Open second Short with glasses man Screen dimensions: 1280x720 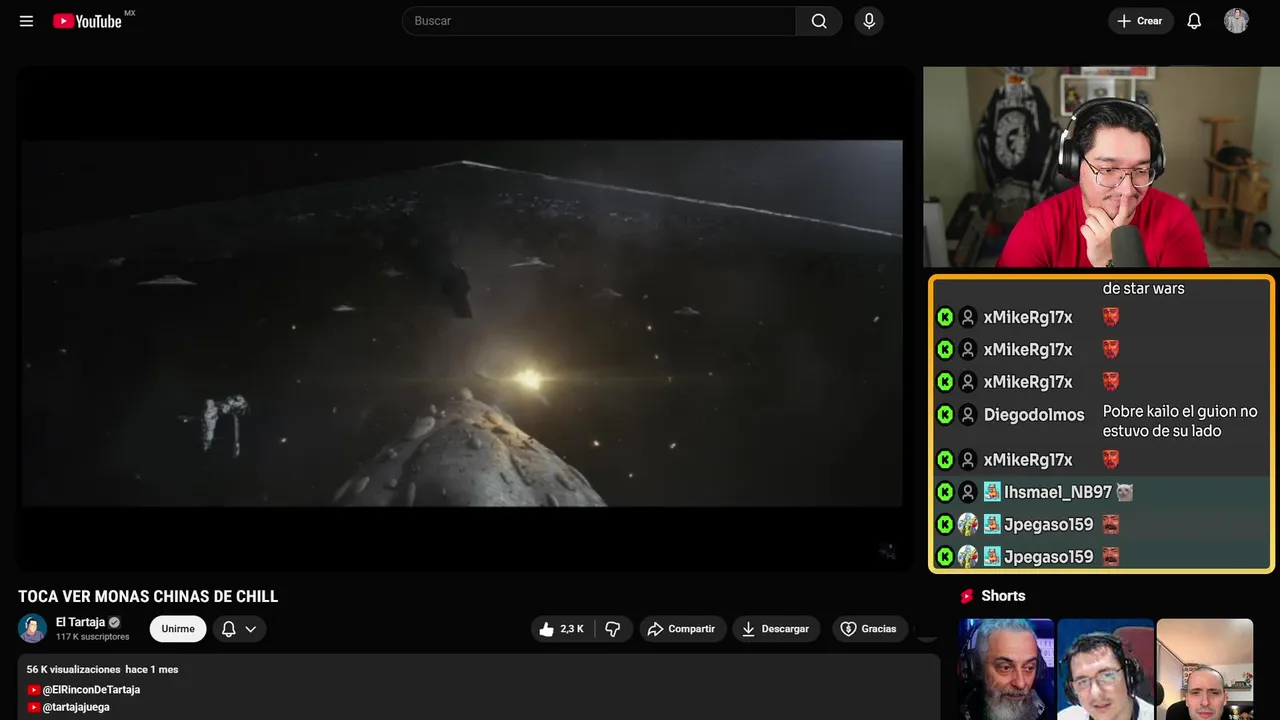(x=1105, y=669)
